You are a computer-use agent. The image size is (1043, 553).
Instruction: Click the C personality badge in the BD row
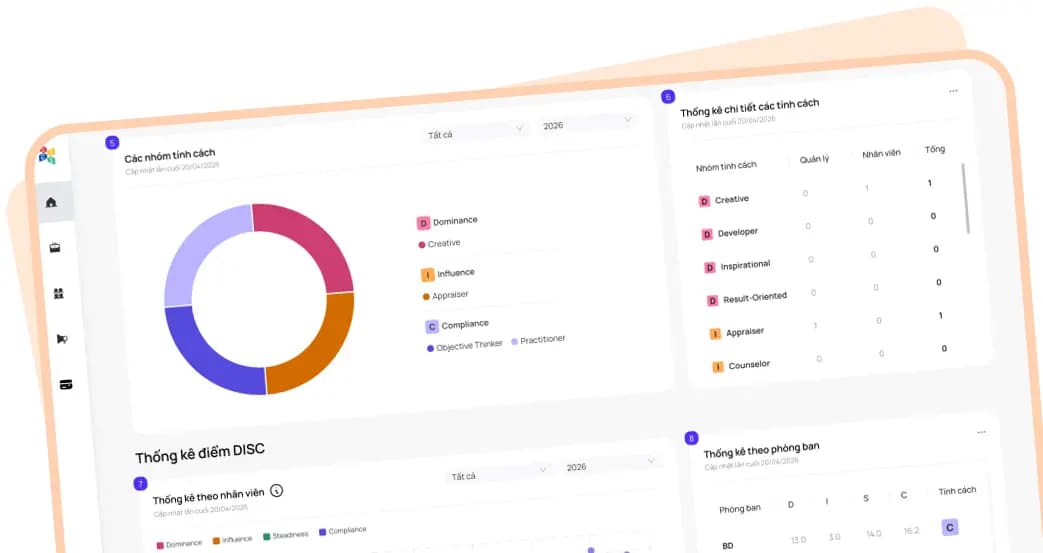pos(950,527)
